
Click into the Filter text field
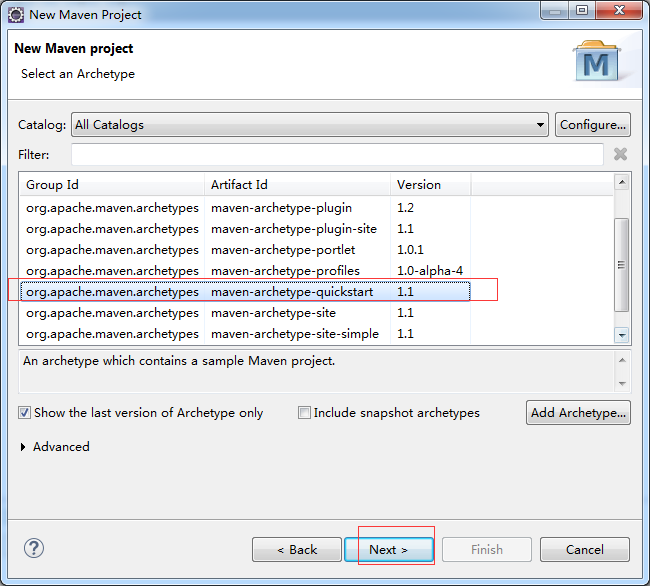[337, 155]
